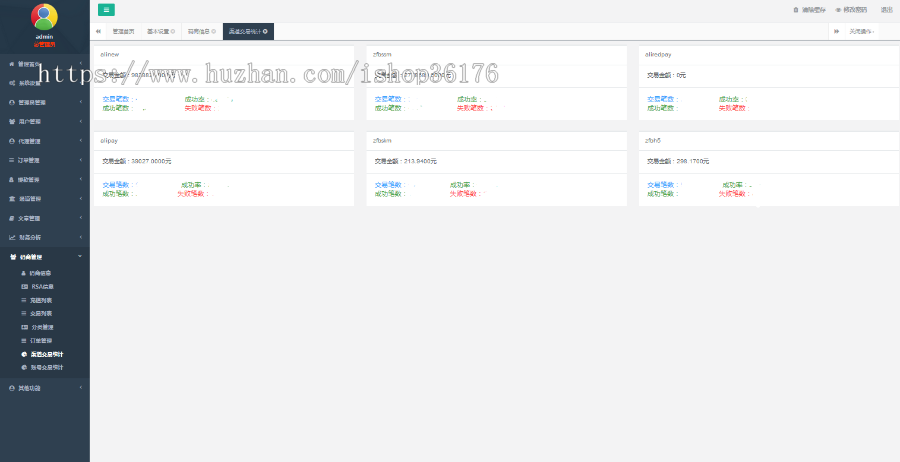This screenshot has height=462, width=900.
Task: Click the trash icon next to 清除缓存
Action: 796,10
